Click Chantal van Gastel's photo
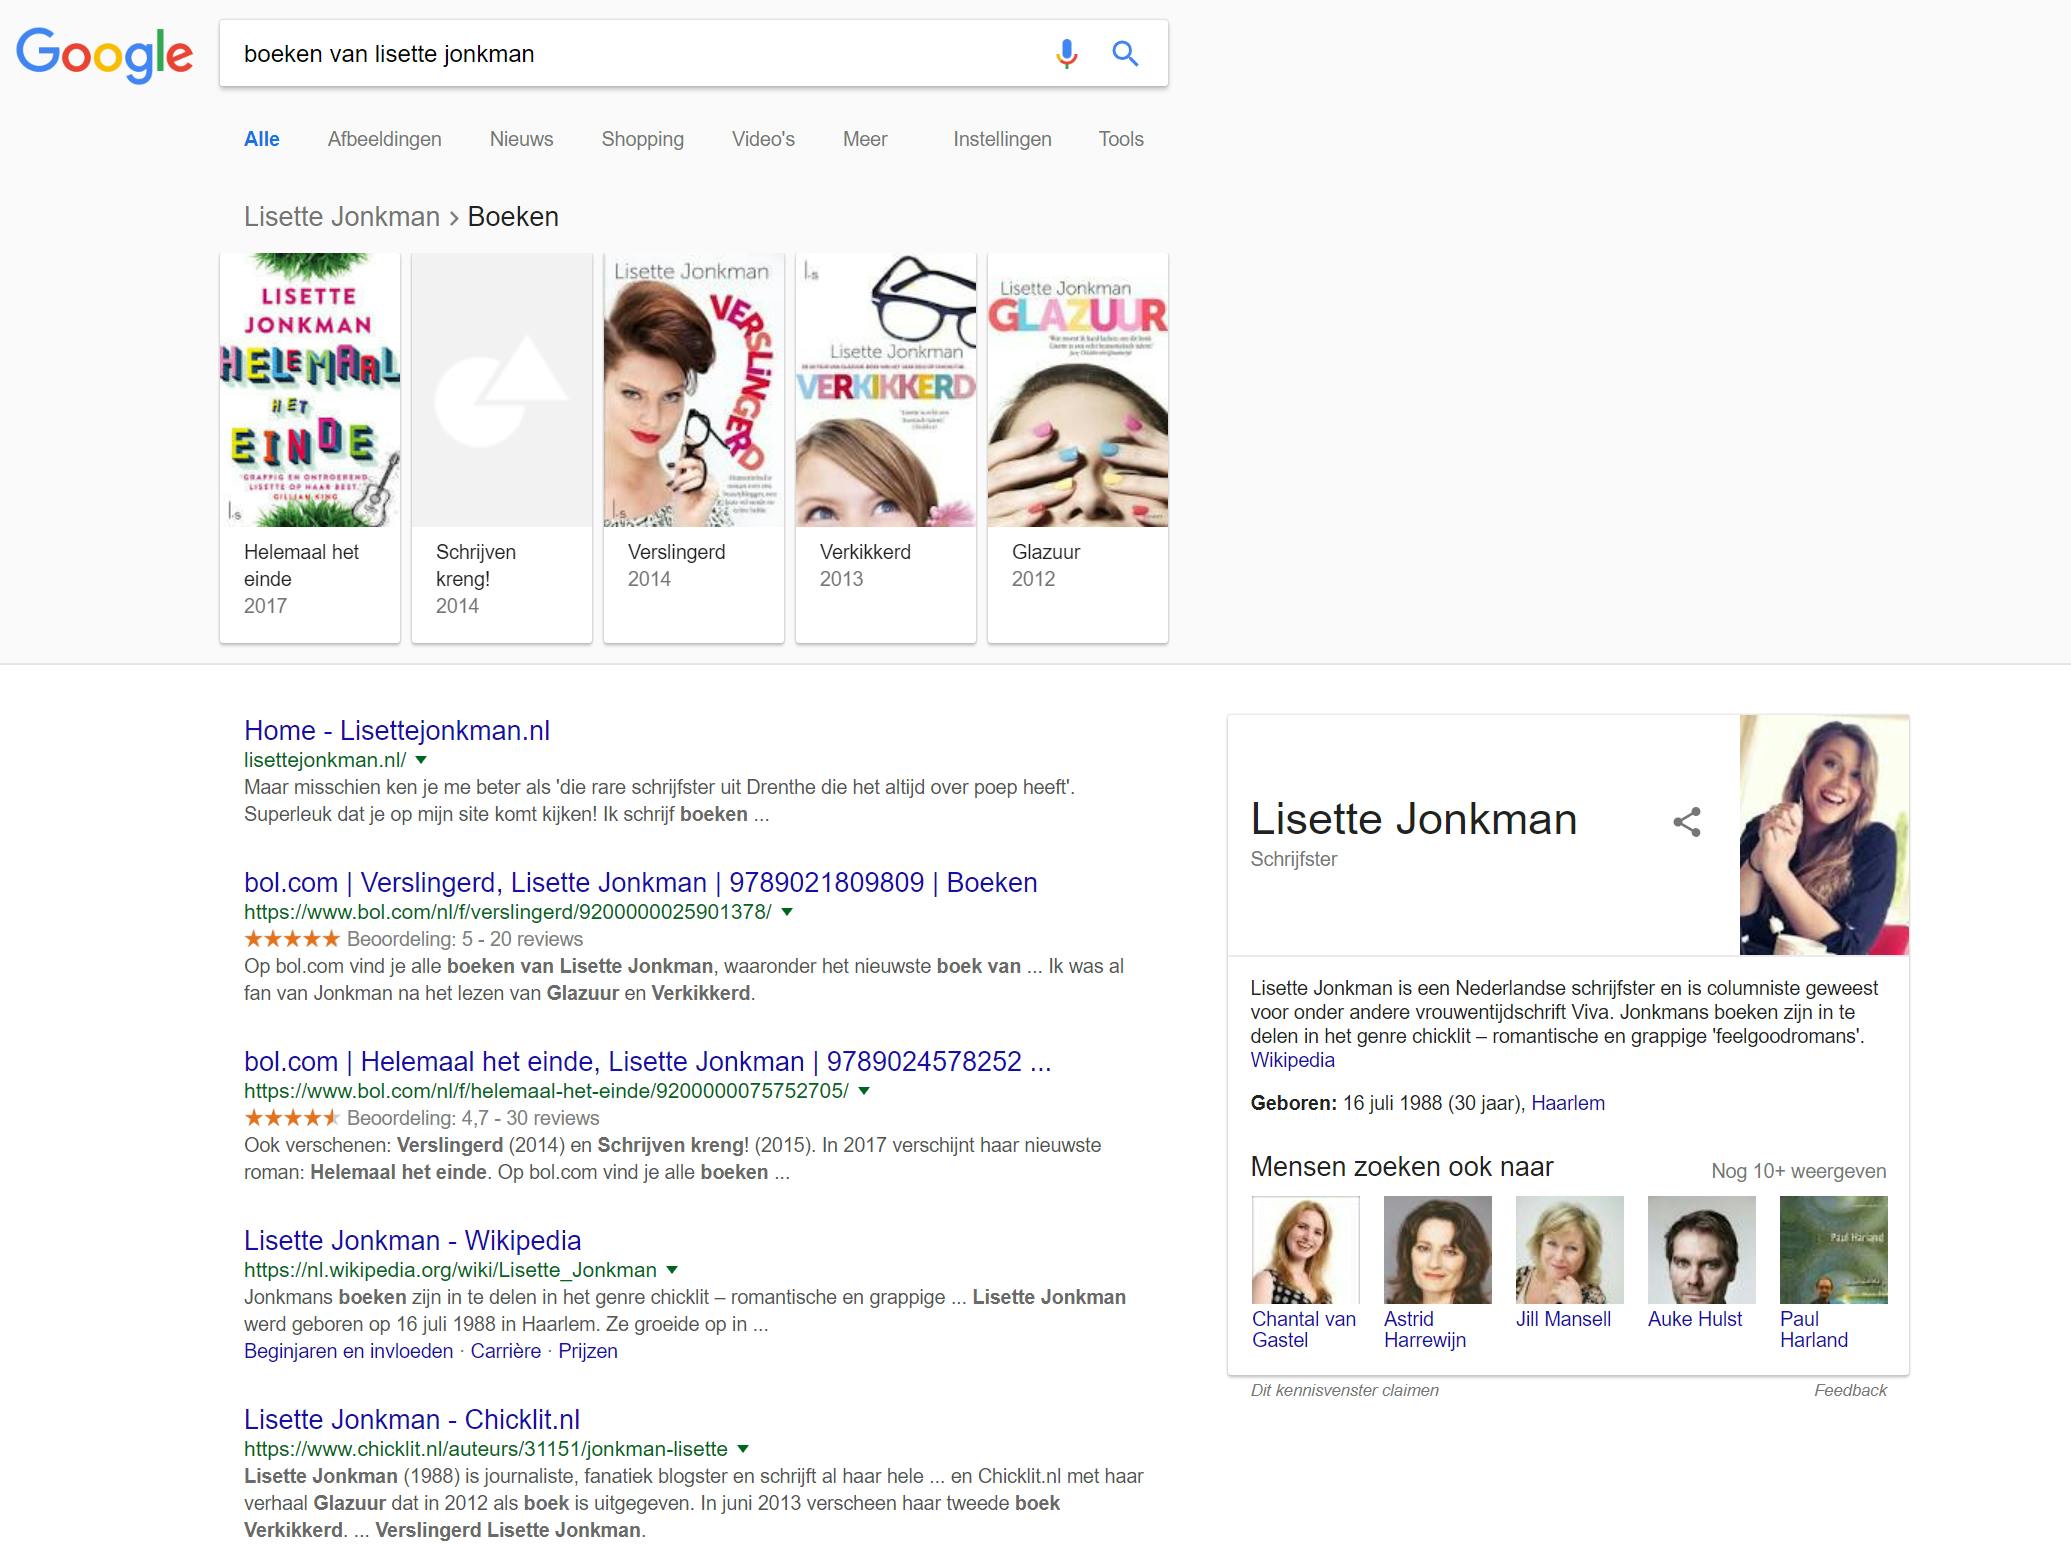The width and height of the screenshot is (2071, 1563). 1305,1250
